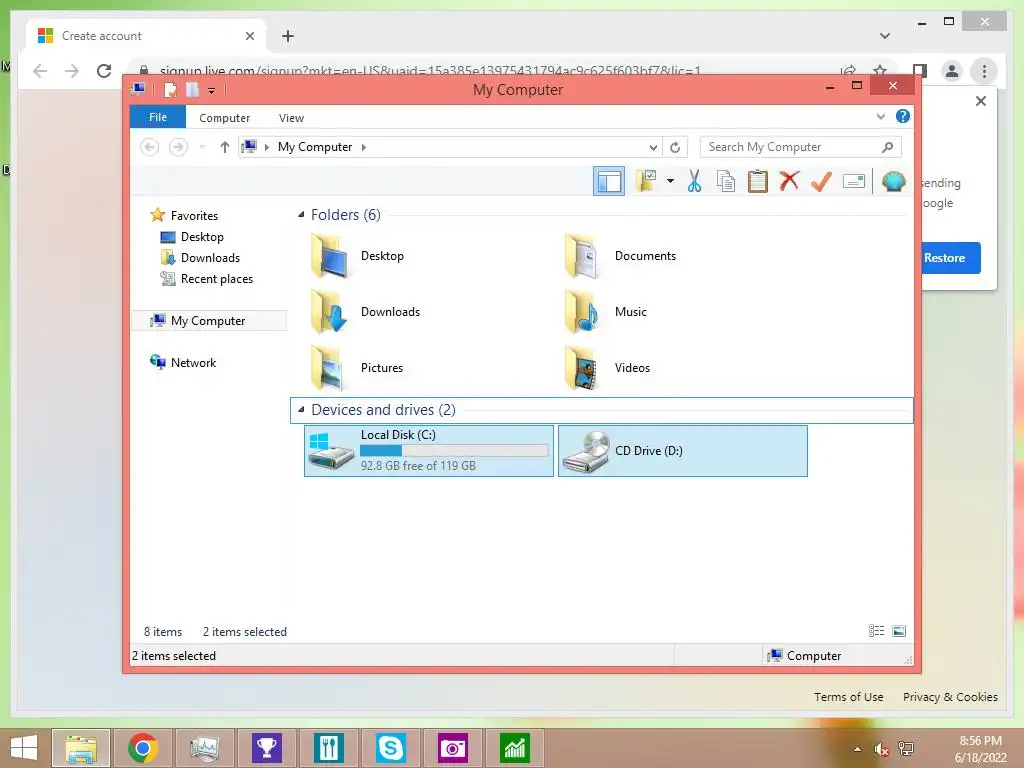Screen dimensions: 1024x768
Task: Open recent locations dropdown arrow
Action: [x=202, y=147]
